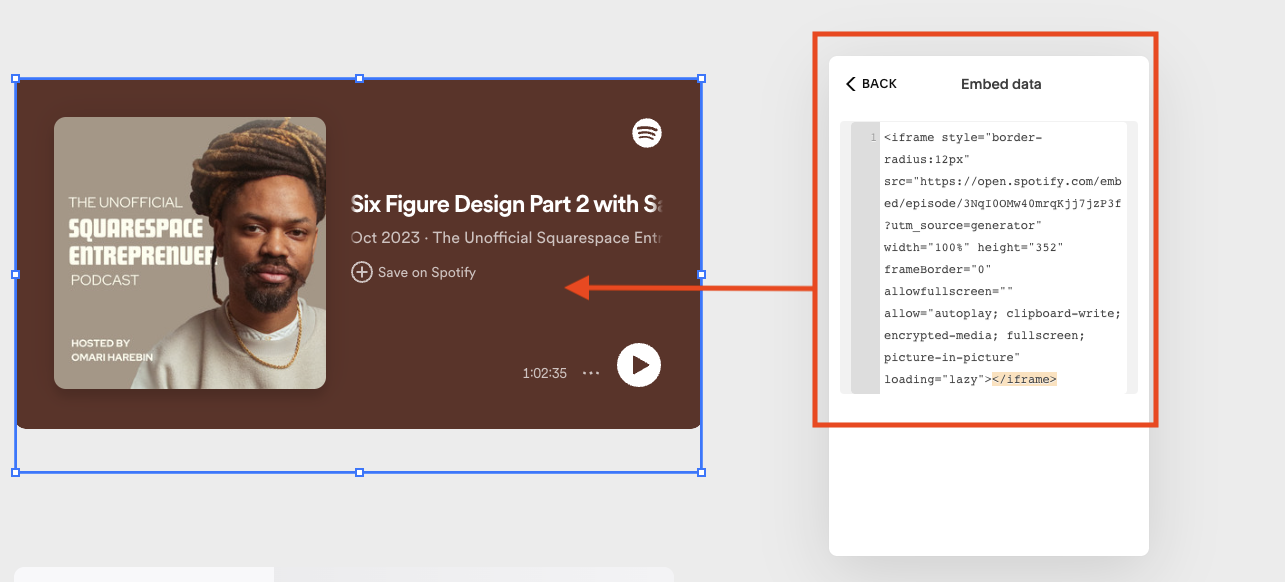The height and width of the screenshot is (582, 1285).
Task: Click inside the embed code editor field
Action: [x=989, y=258]
